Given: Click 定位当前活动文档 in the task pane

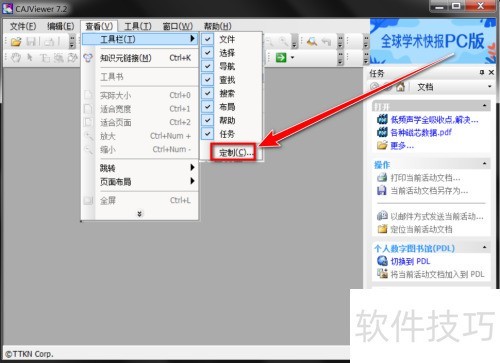Looking at the screenshot, I should coord(421,229).
